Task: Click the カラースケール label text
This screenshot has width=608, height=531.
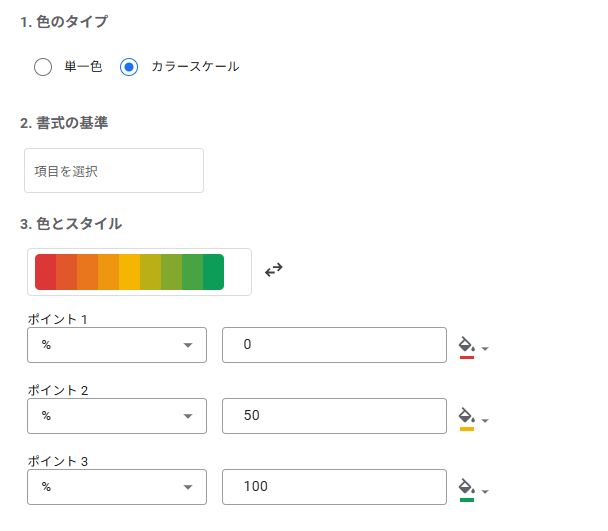Action: click(195, 67)
